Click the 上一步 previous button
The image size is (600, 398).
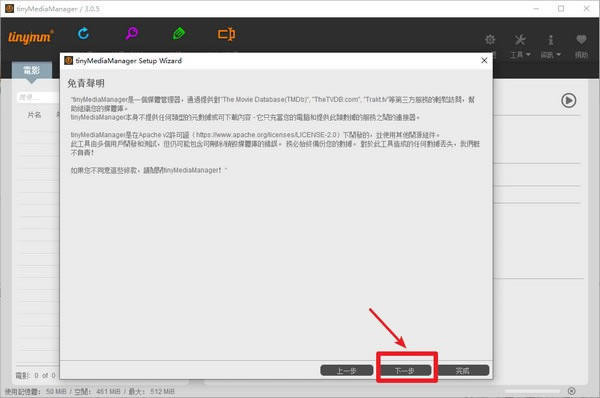[x=347, y=370]
